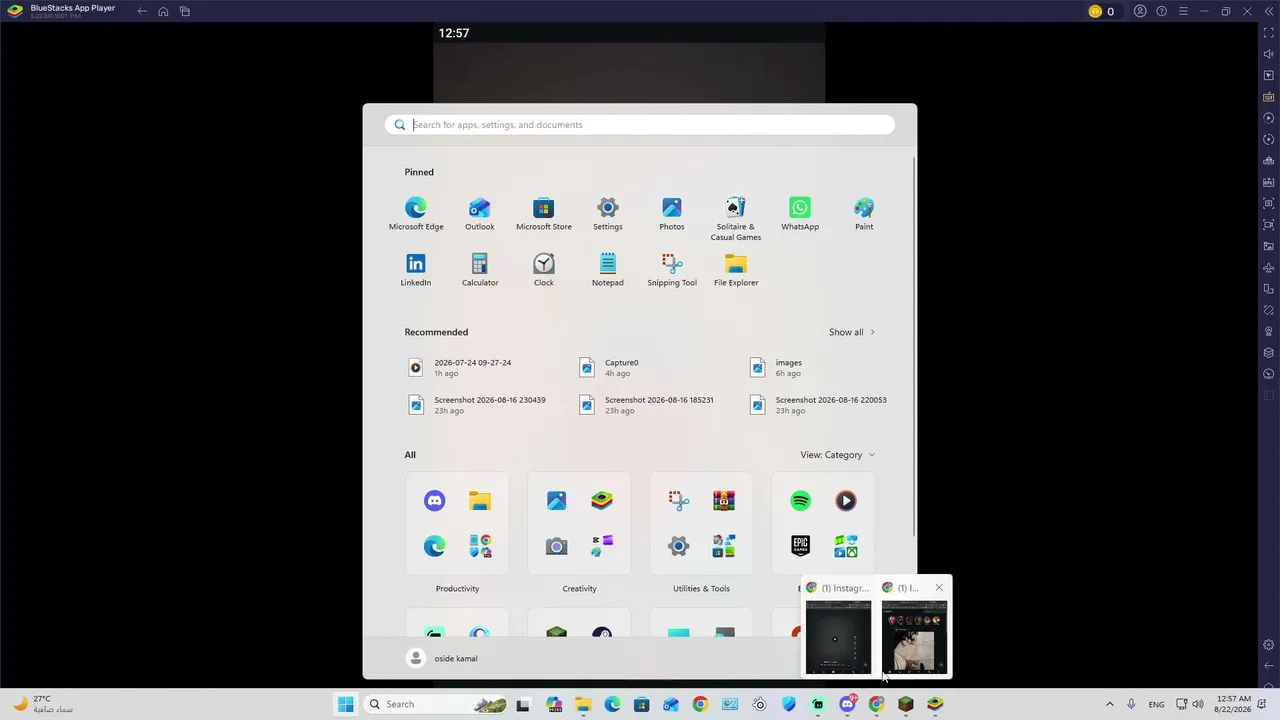Open the Creativity category folder label

[x=579, y=589]
